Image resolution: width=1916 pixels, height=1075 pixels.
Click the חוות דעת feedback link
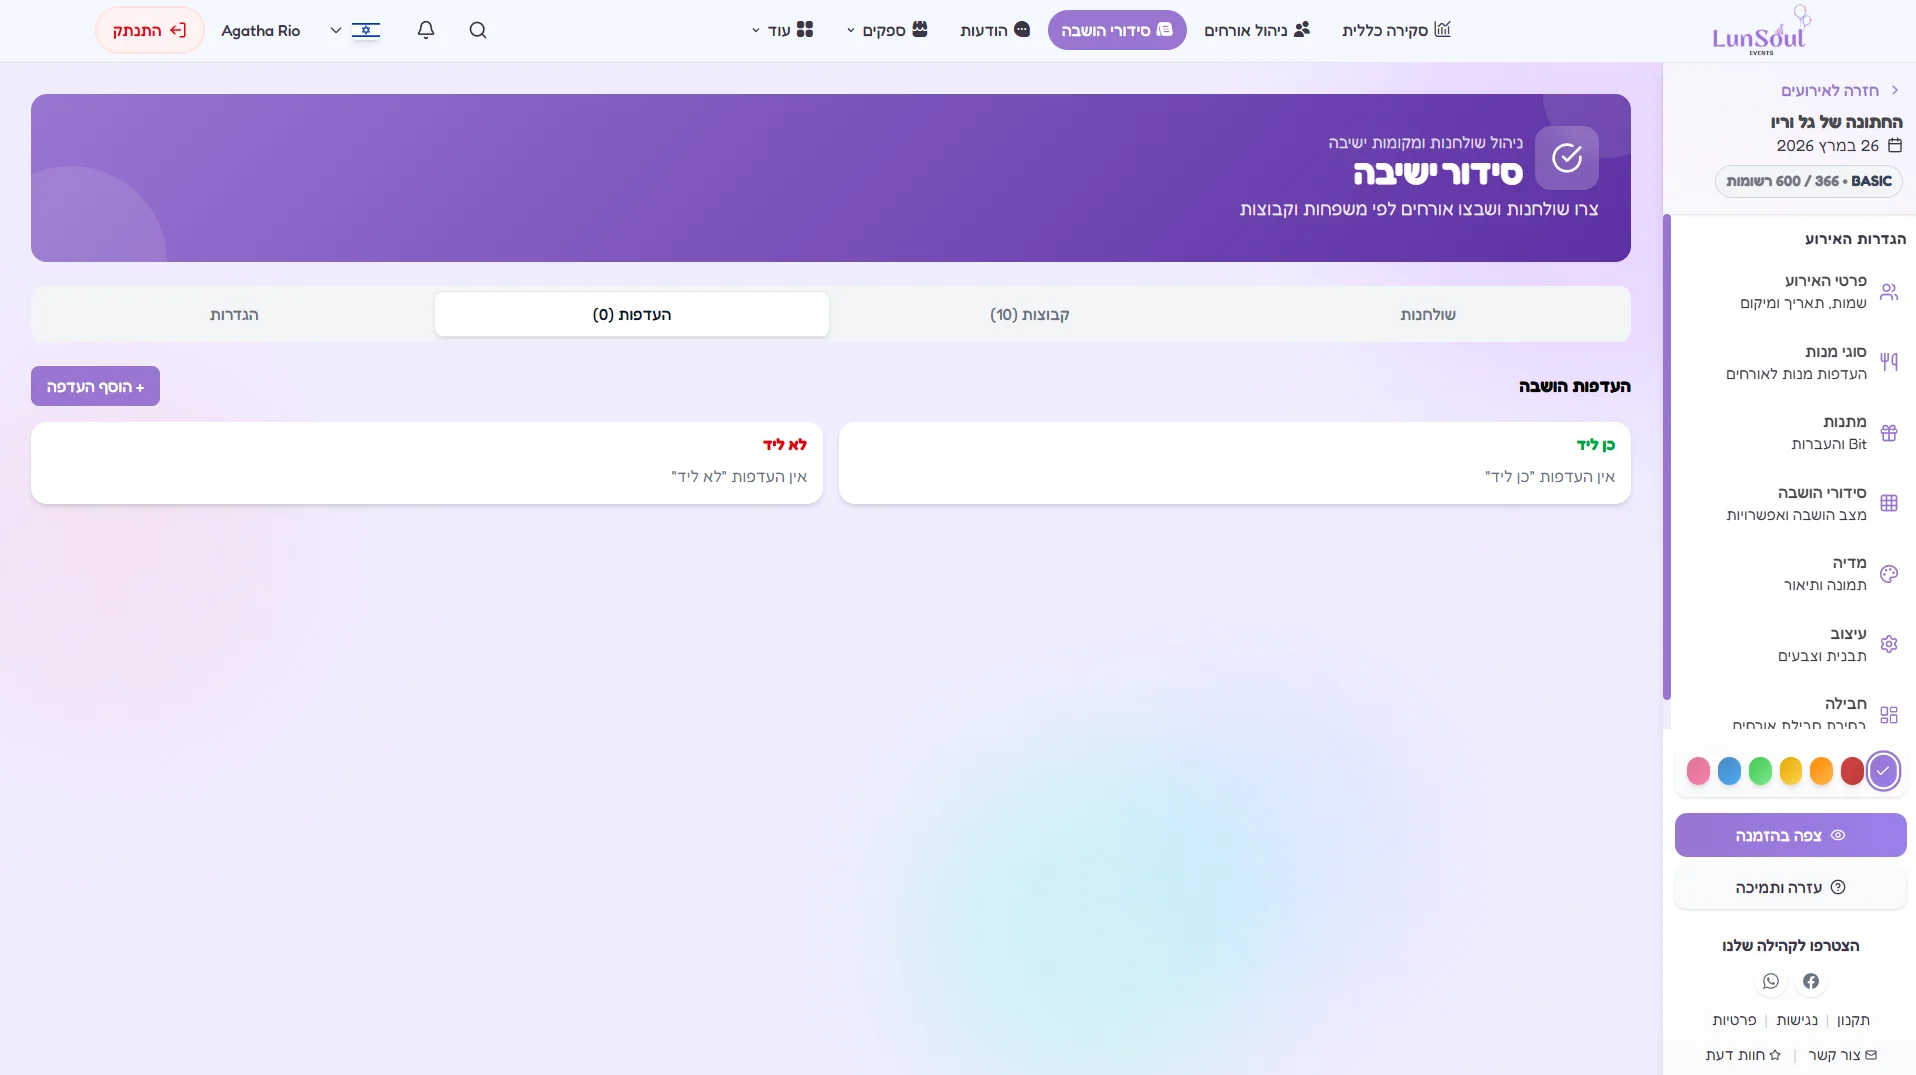pos(1743,1055)
